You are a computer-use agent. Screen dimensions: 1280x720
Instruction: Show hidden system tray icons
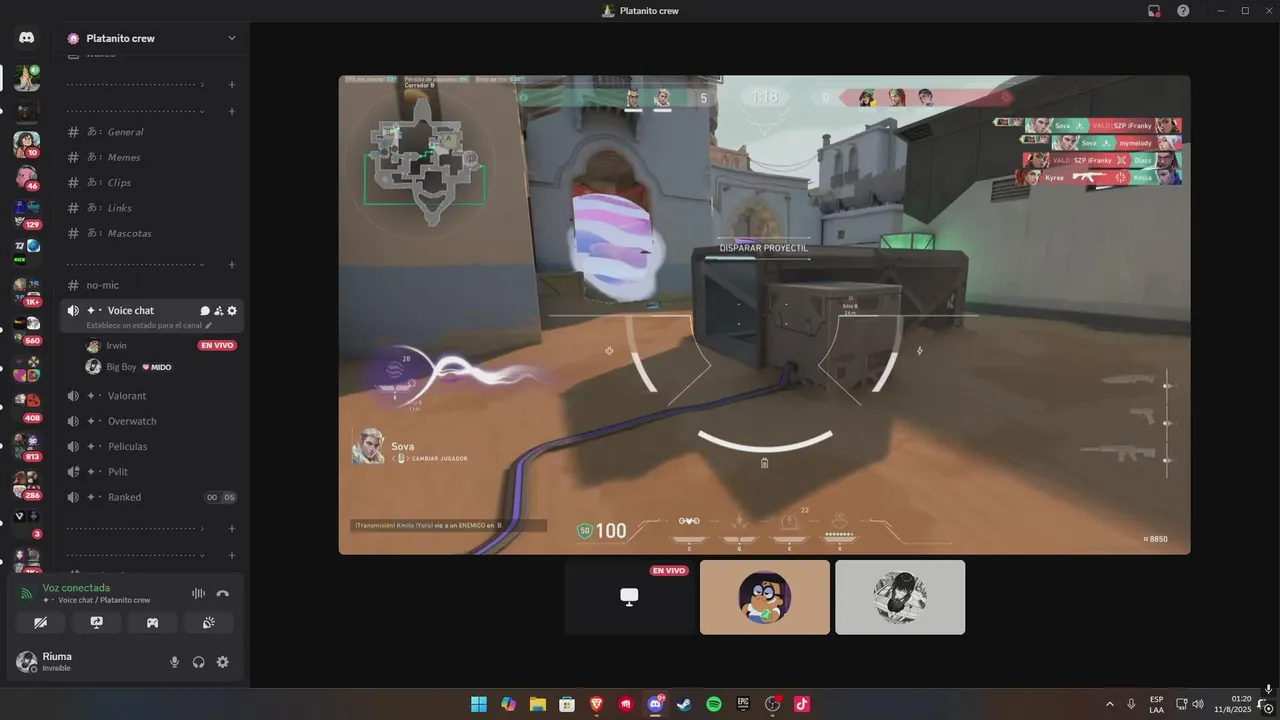(1110, 704)
